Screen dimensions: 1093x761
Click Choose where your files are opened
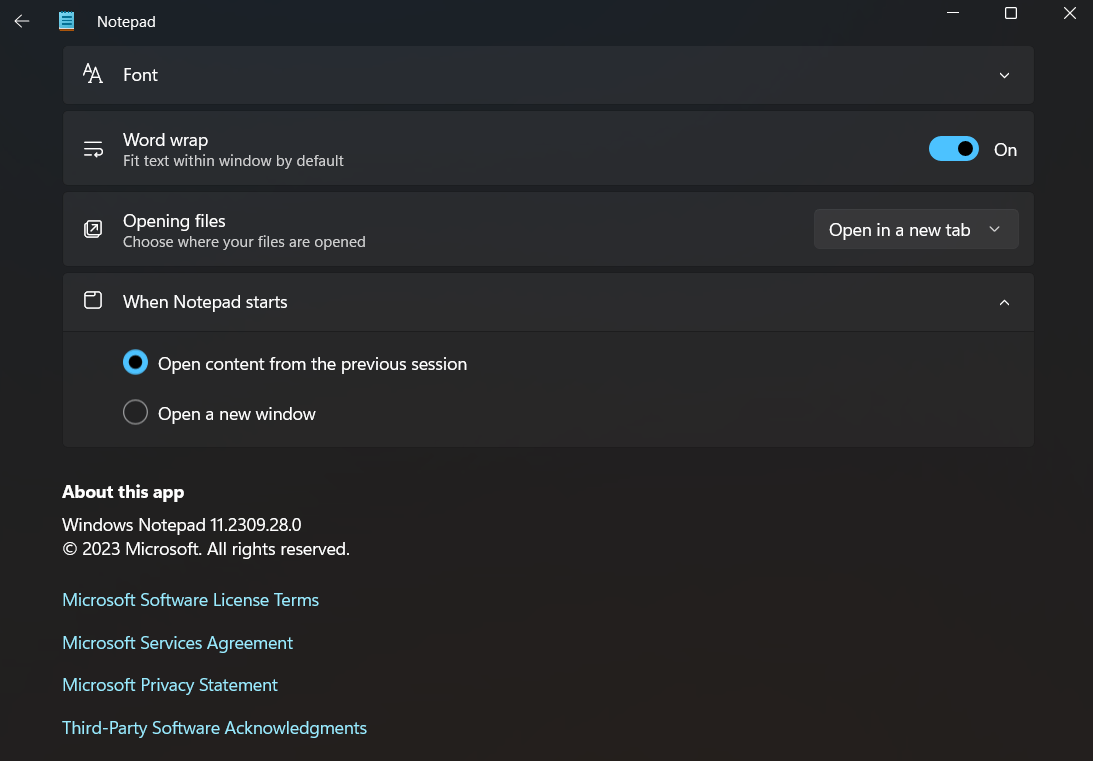pos(244,242)
